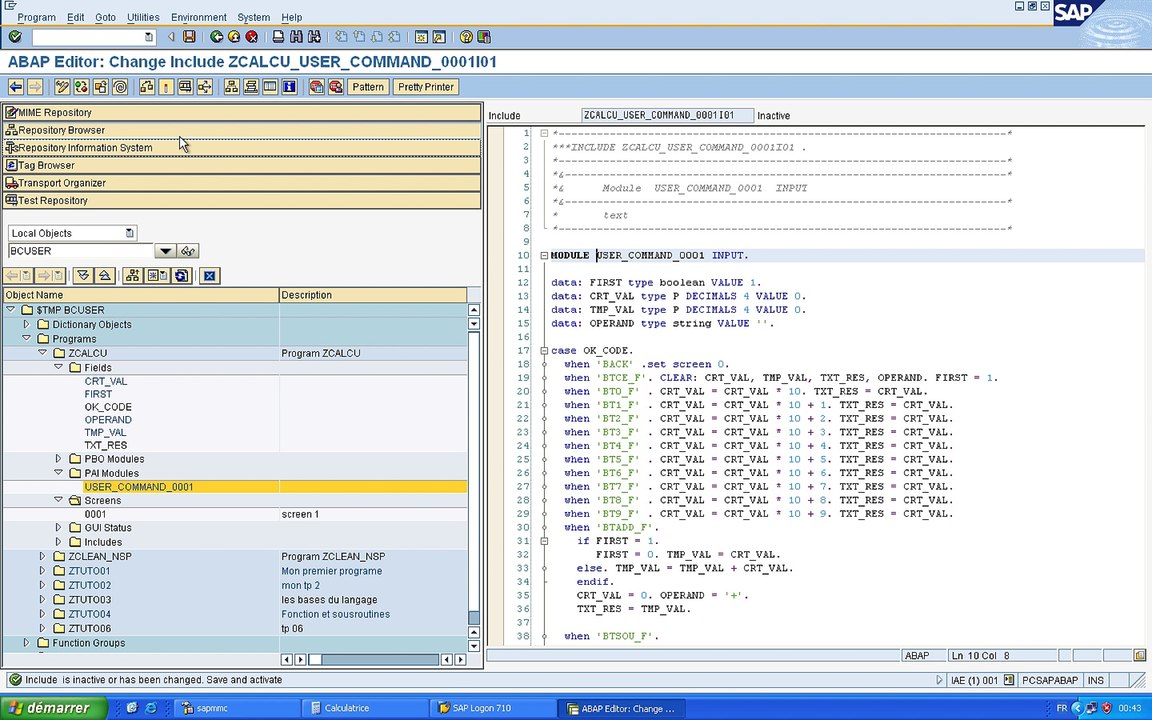Open the BCUSER history dropdown arrow
The height and width of the screenshot is (720, 1152).
click(165, 251)
